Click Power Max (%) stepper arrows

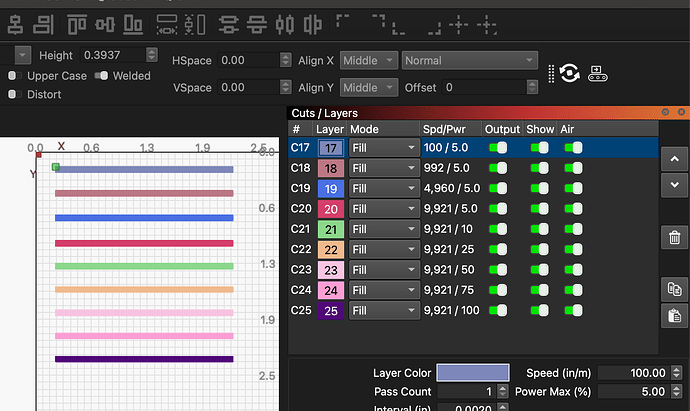tap(676, 391)
